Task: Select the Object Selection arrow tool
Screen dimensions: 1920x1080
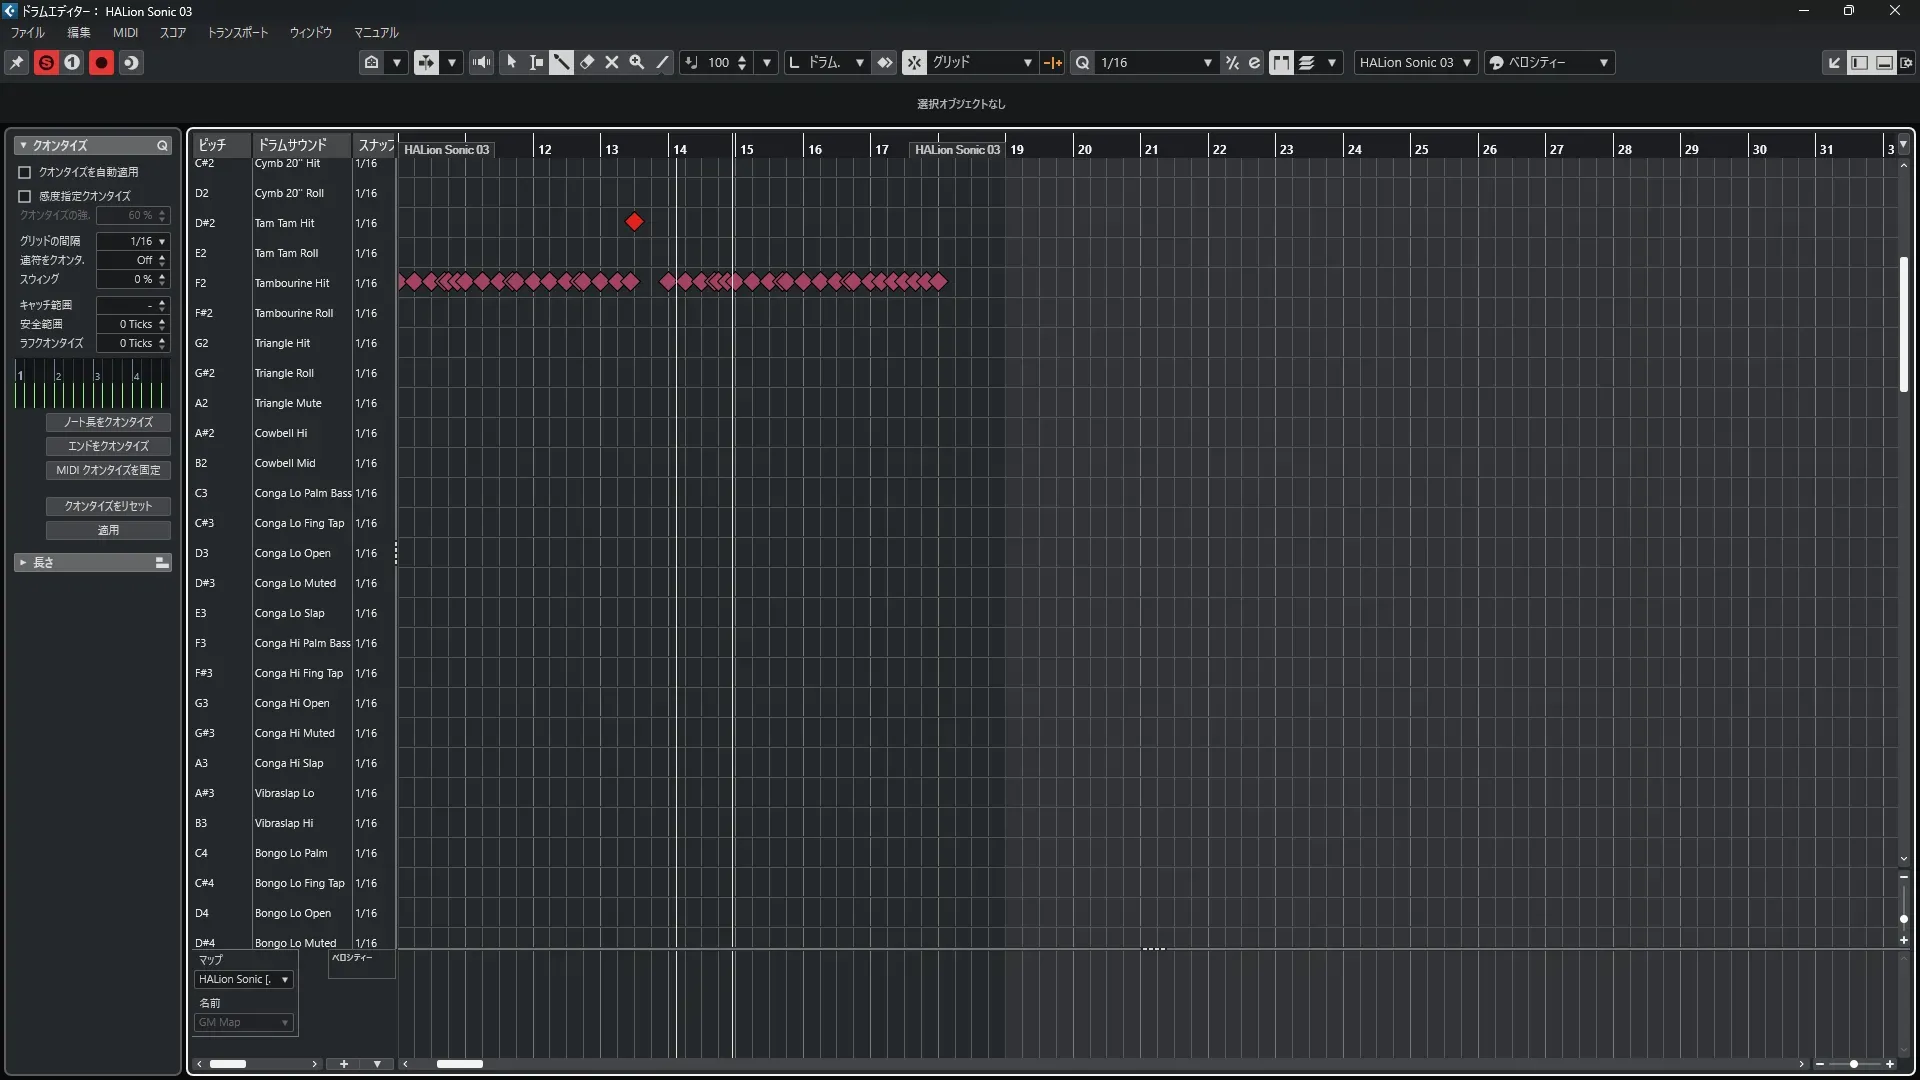Action: click(511, 62)
